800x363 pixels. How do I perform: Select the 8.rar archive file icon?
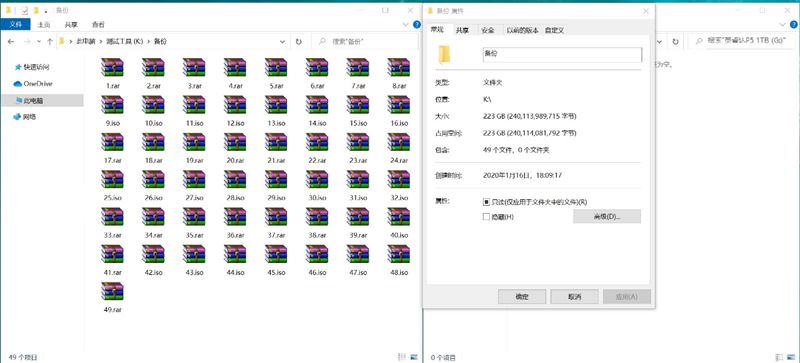coord(398,68)
